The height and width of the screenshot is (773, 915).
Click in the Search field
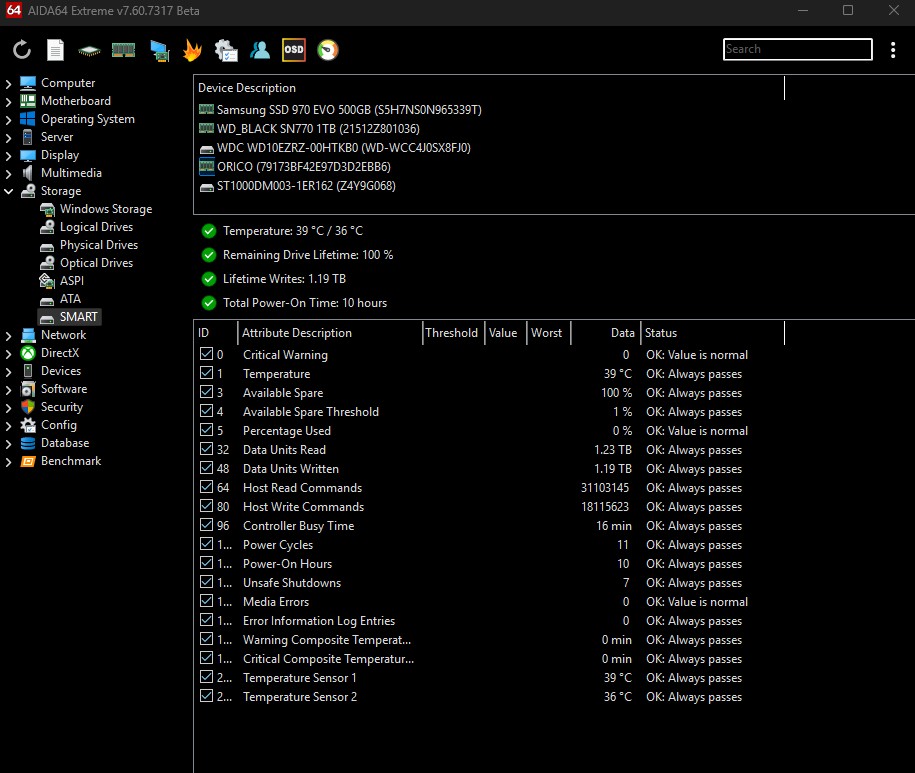coord(798,49)
